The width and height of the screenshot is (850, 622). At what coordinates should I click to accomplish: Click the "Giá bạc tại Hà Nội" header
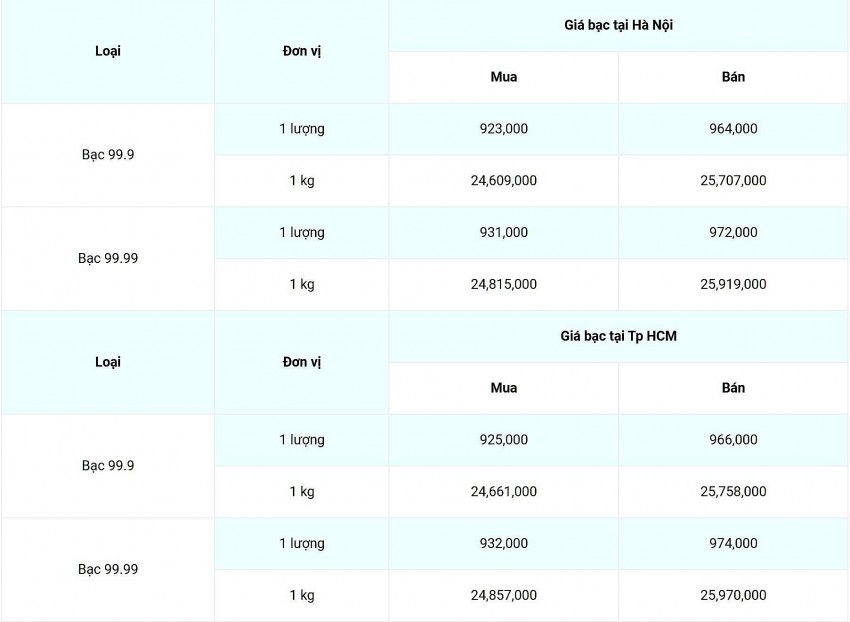click(x=618, y=25)
